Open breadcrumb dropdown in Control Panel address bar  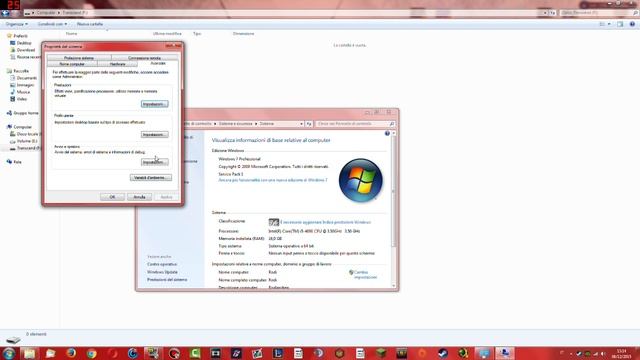point(301,123)
